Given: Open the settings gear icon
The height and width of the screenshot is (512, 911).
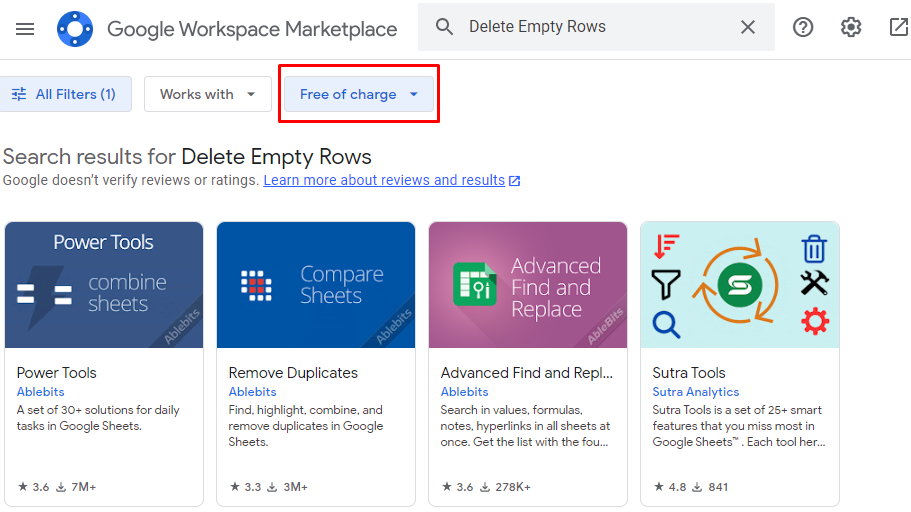Looking at the screenshot, I should [x=851, y=27].
